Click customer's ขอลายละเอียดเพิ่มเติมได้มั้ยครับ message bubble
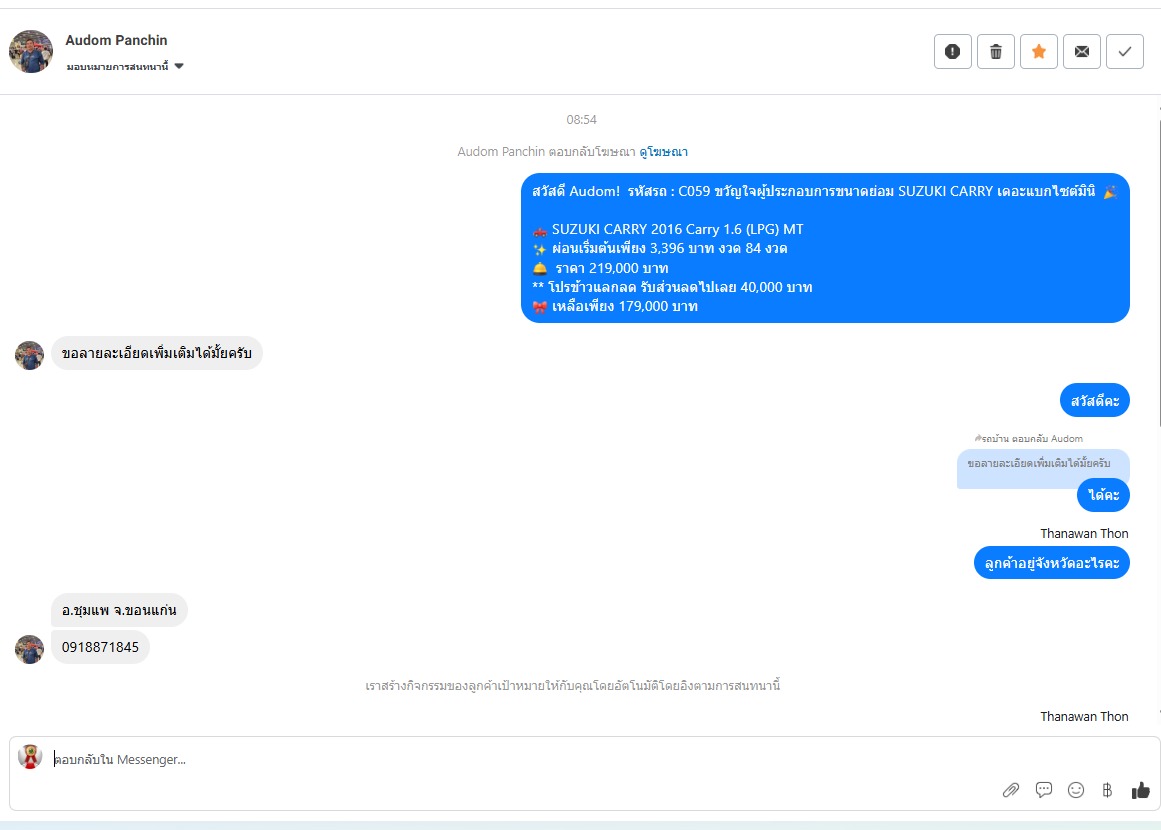Screen dimensions: 1161x830 tap(157, 353)
